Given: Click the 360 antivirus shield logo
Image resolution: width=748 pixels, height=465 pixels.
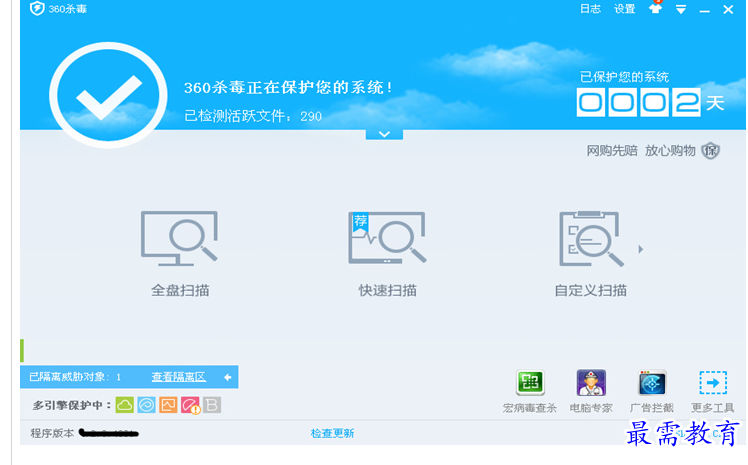Looking at the screenshot, I should [x=37, y=9].
